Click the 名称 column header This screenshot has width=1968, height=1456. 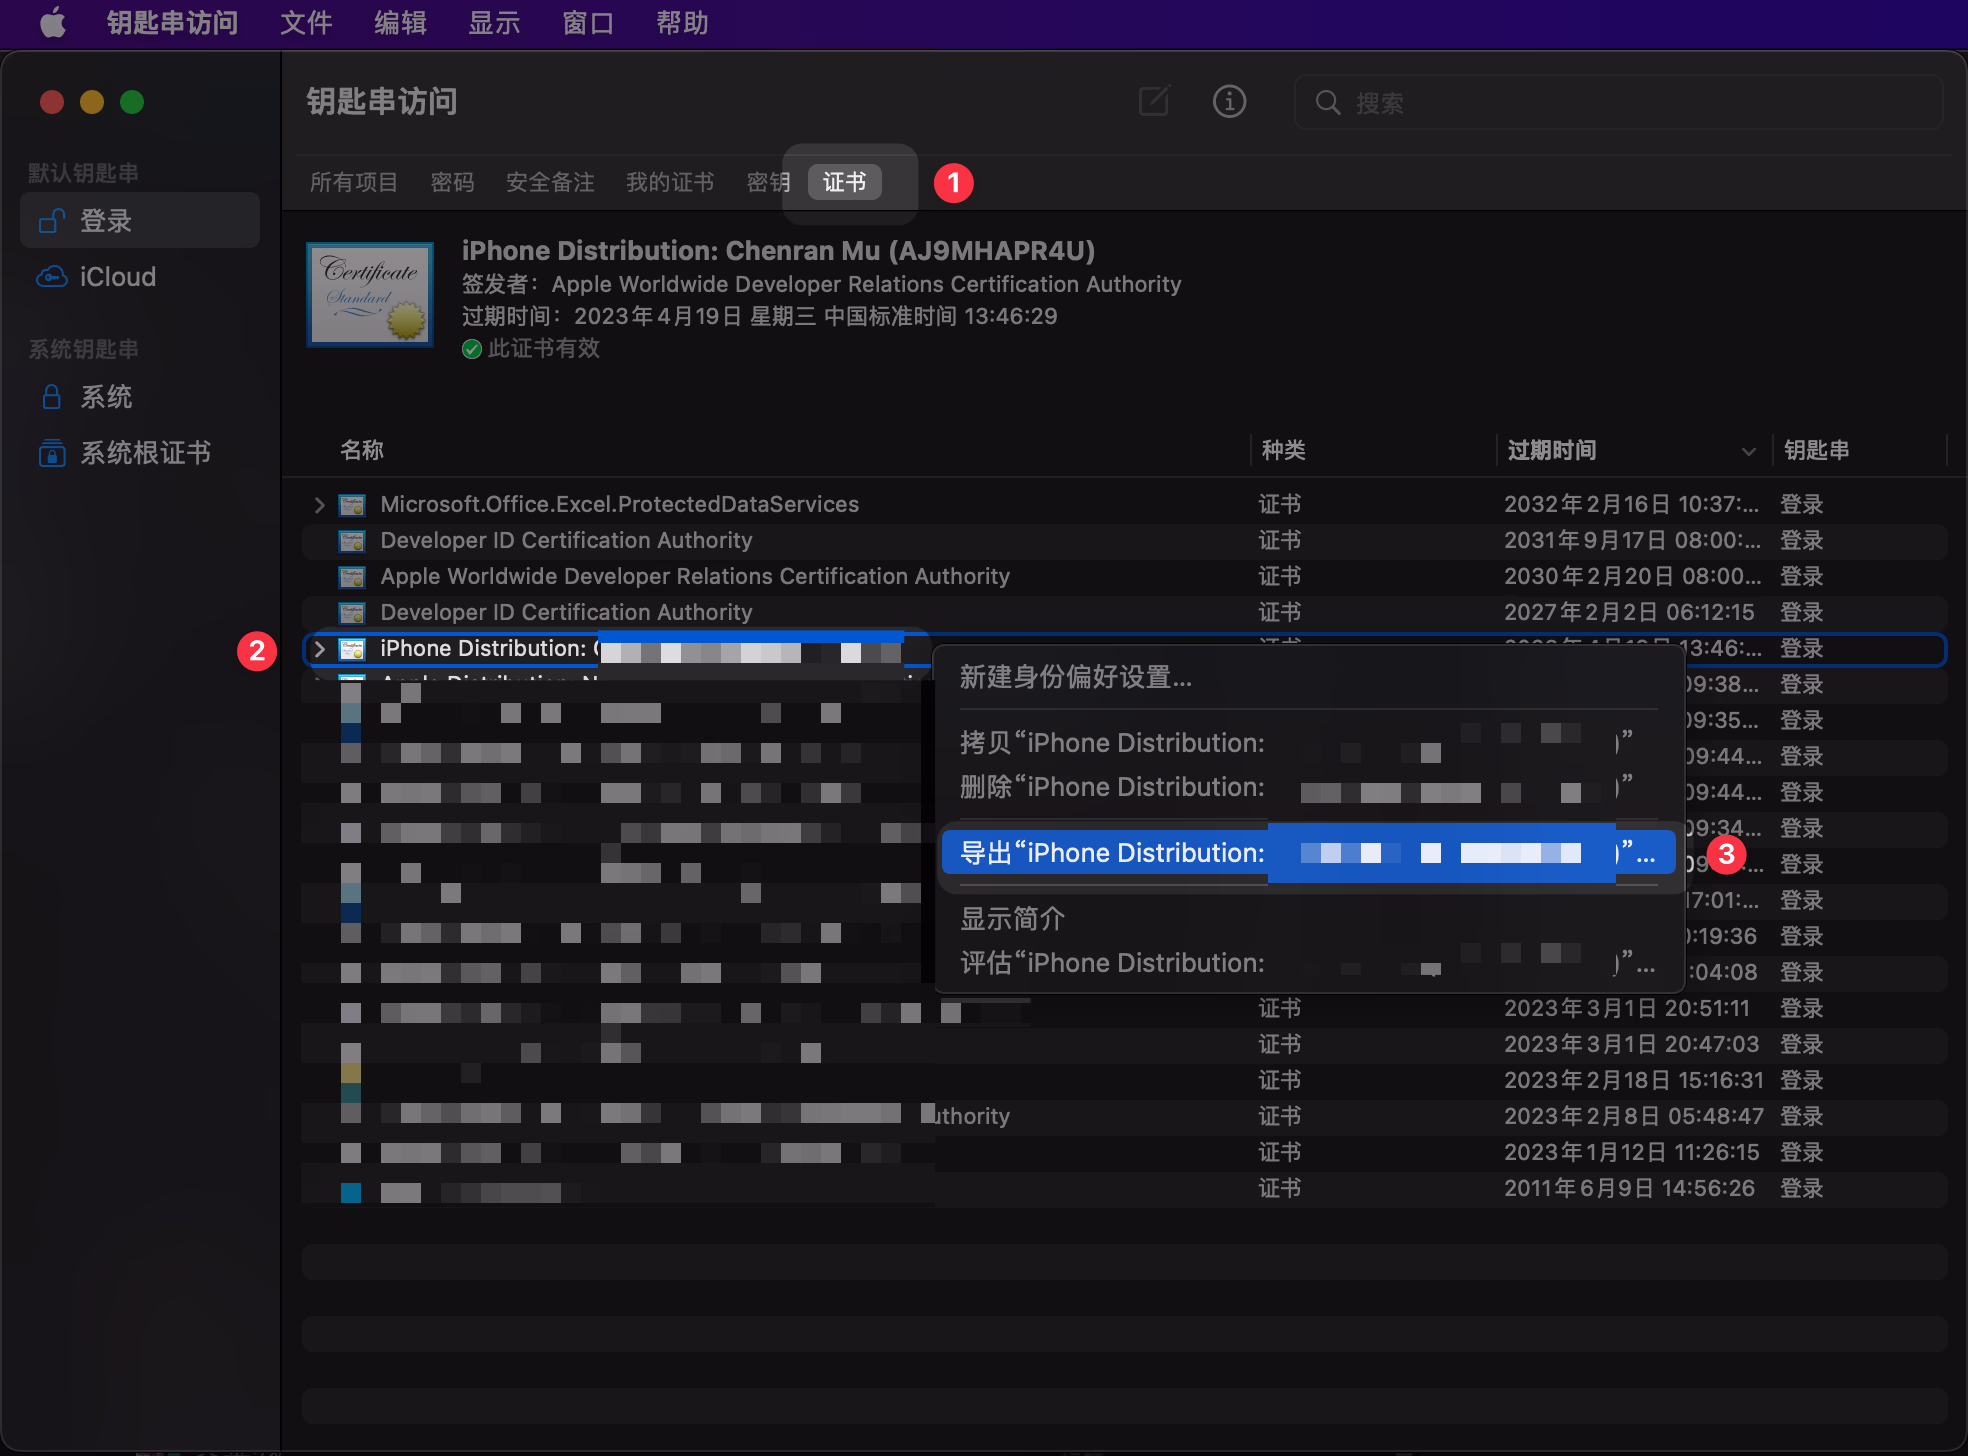point(362,451)
